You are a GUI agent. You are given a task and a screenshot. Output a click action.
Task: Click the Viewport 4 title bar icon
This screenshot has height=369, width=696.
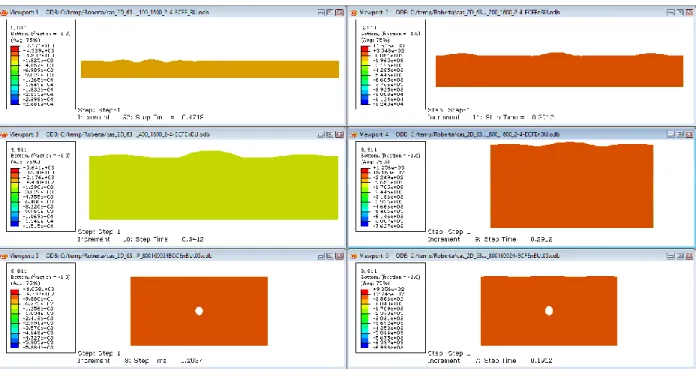[x=354, y=134]
